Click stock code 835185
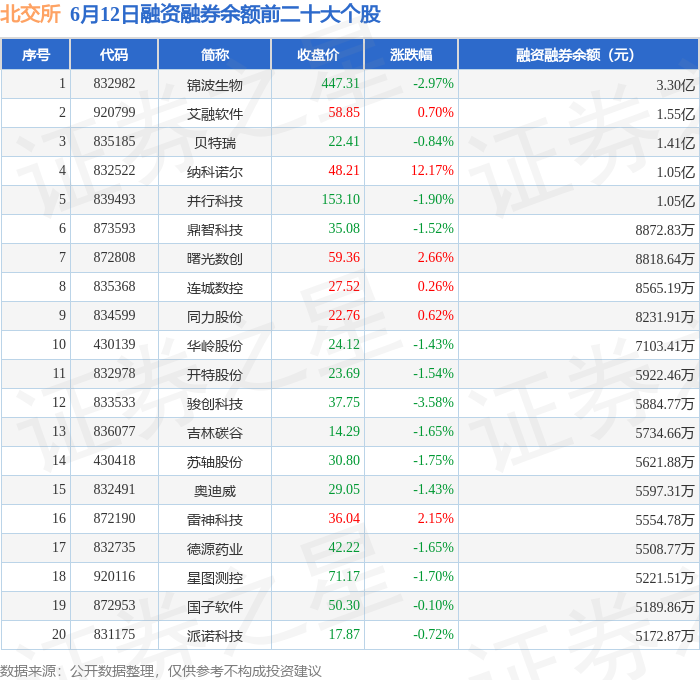Screen dimensions: 700x680 114,142
